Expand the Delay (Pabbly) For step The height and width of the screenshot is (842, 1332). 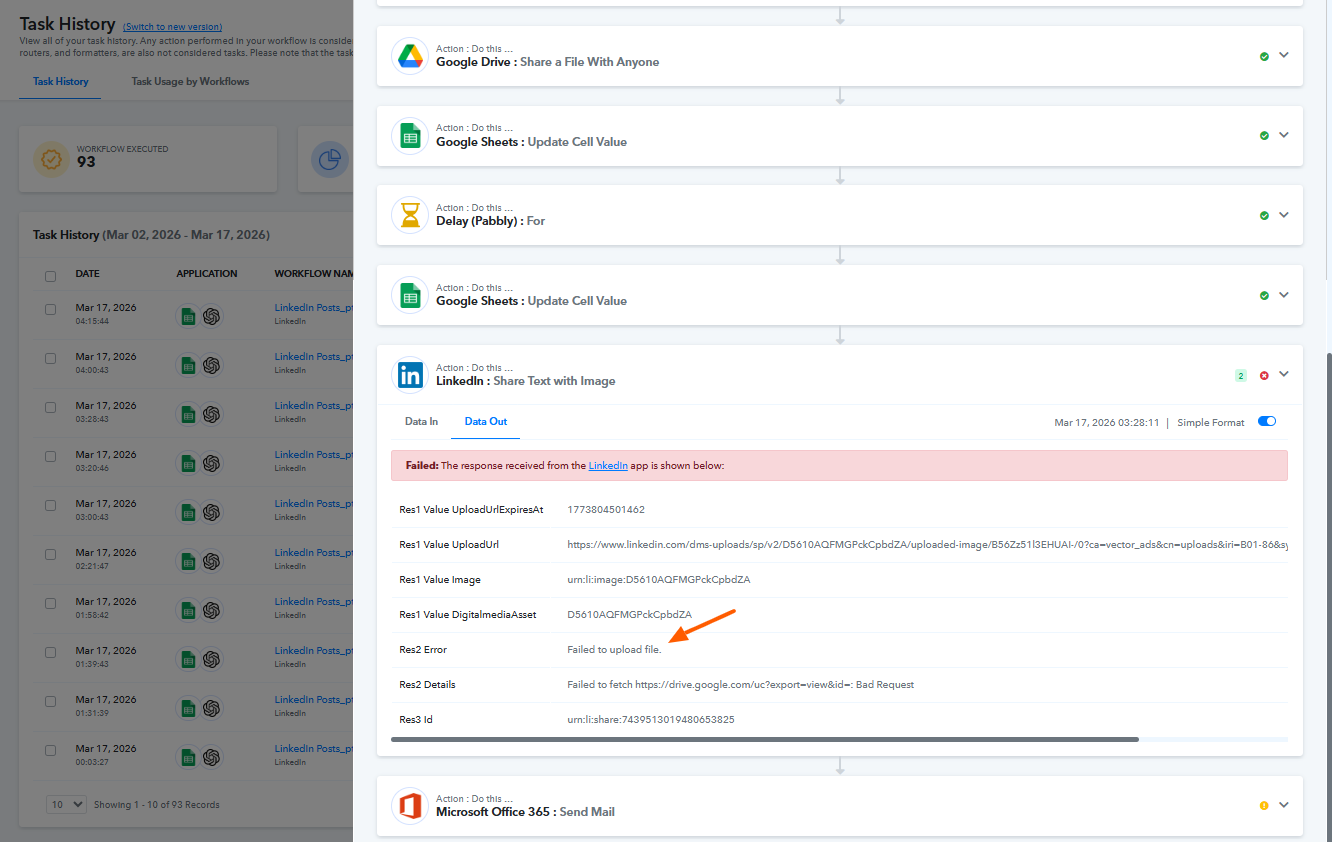(x=1284, y=215)
